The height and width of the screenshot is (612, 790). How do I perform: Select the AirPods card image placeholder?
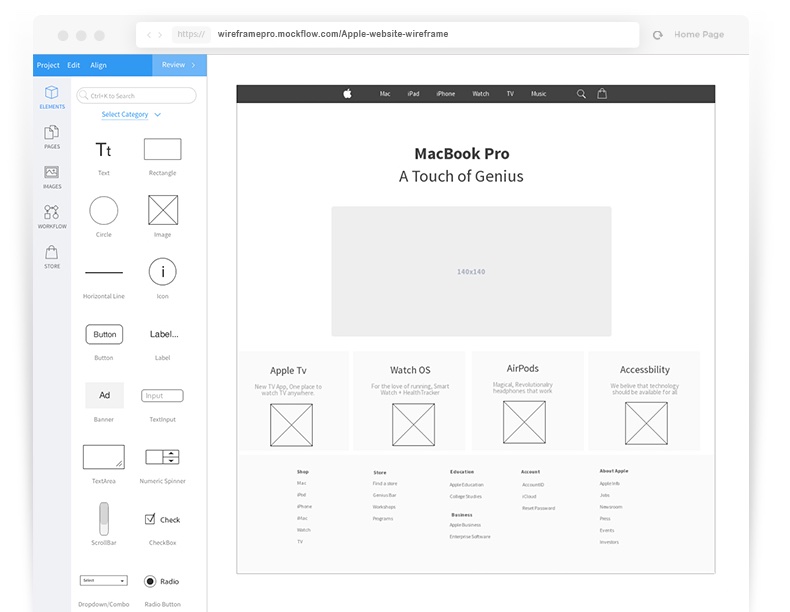tap(524, 422)
